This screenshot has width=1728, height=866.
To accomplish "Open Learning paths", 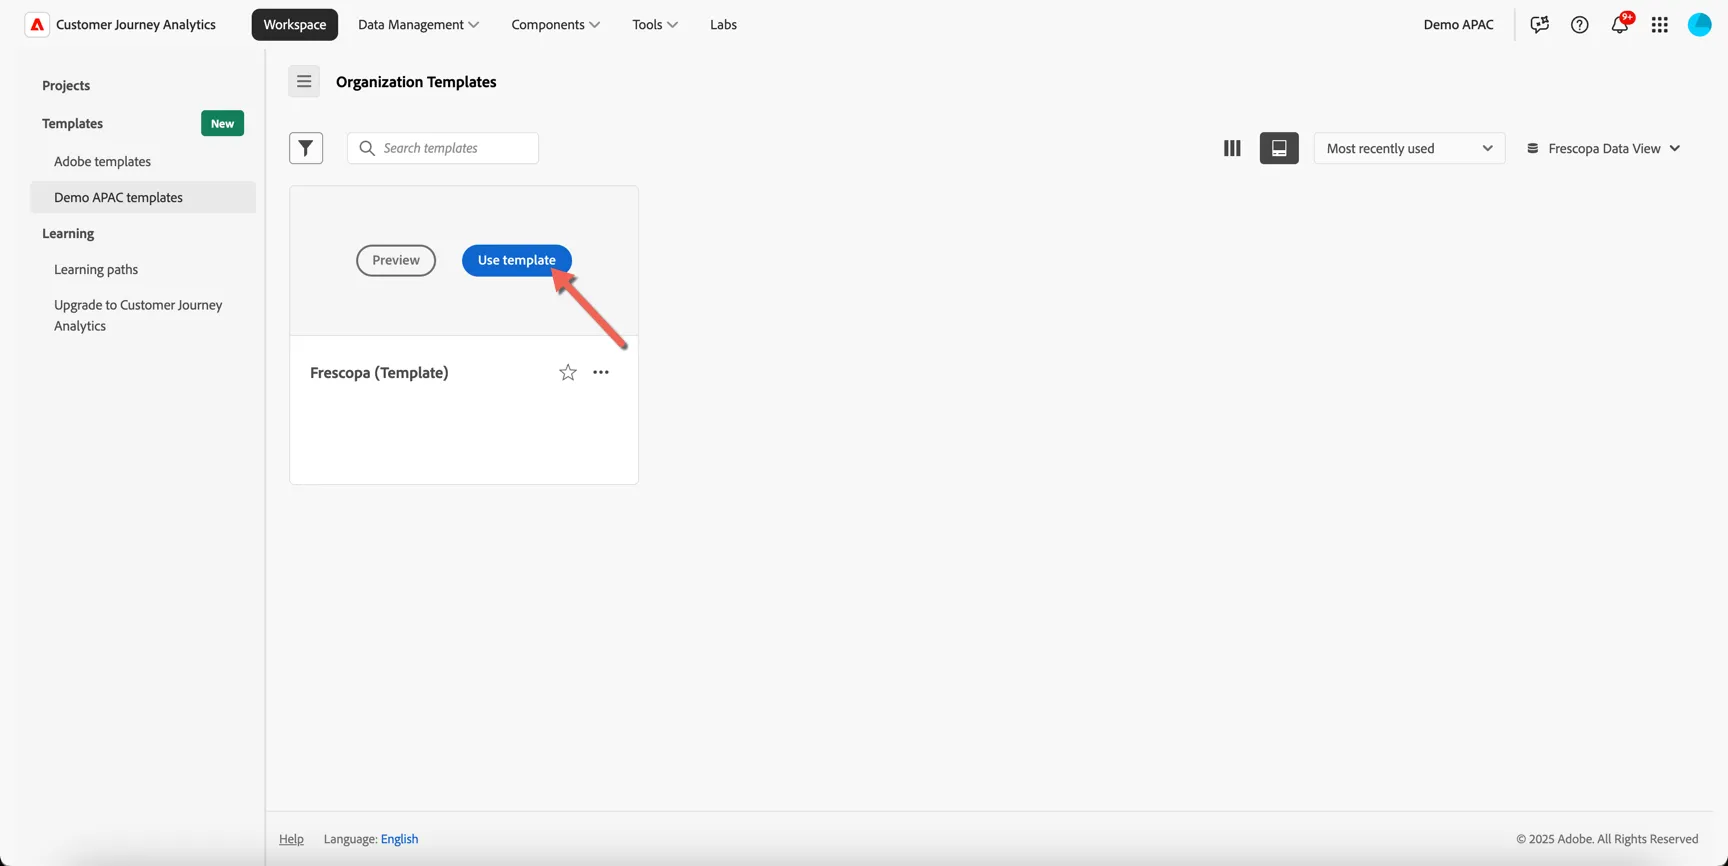I will pos(96,269).
